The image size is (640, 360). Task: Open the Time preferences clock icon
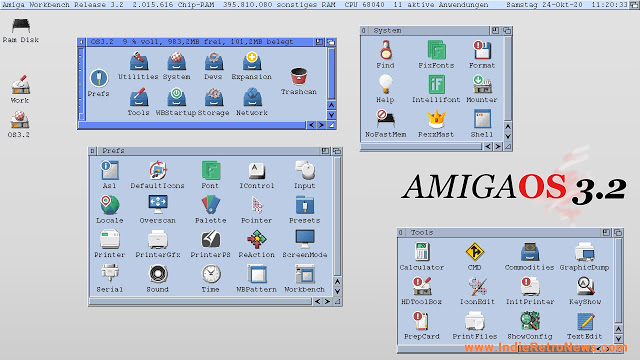tap(211, 274)
